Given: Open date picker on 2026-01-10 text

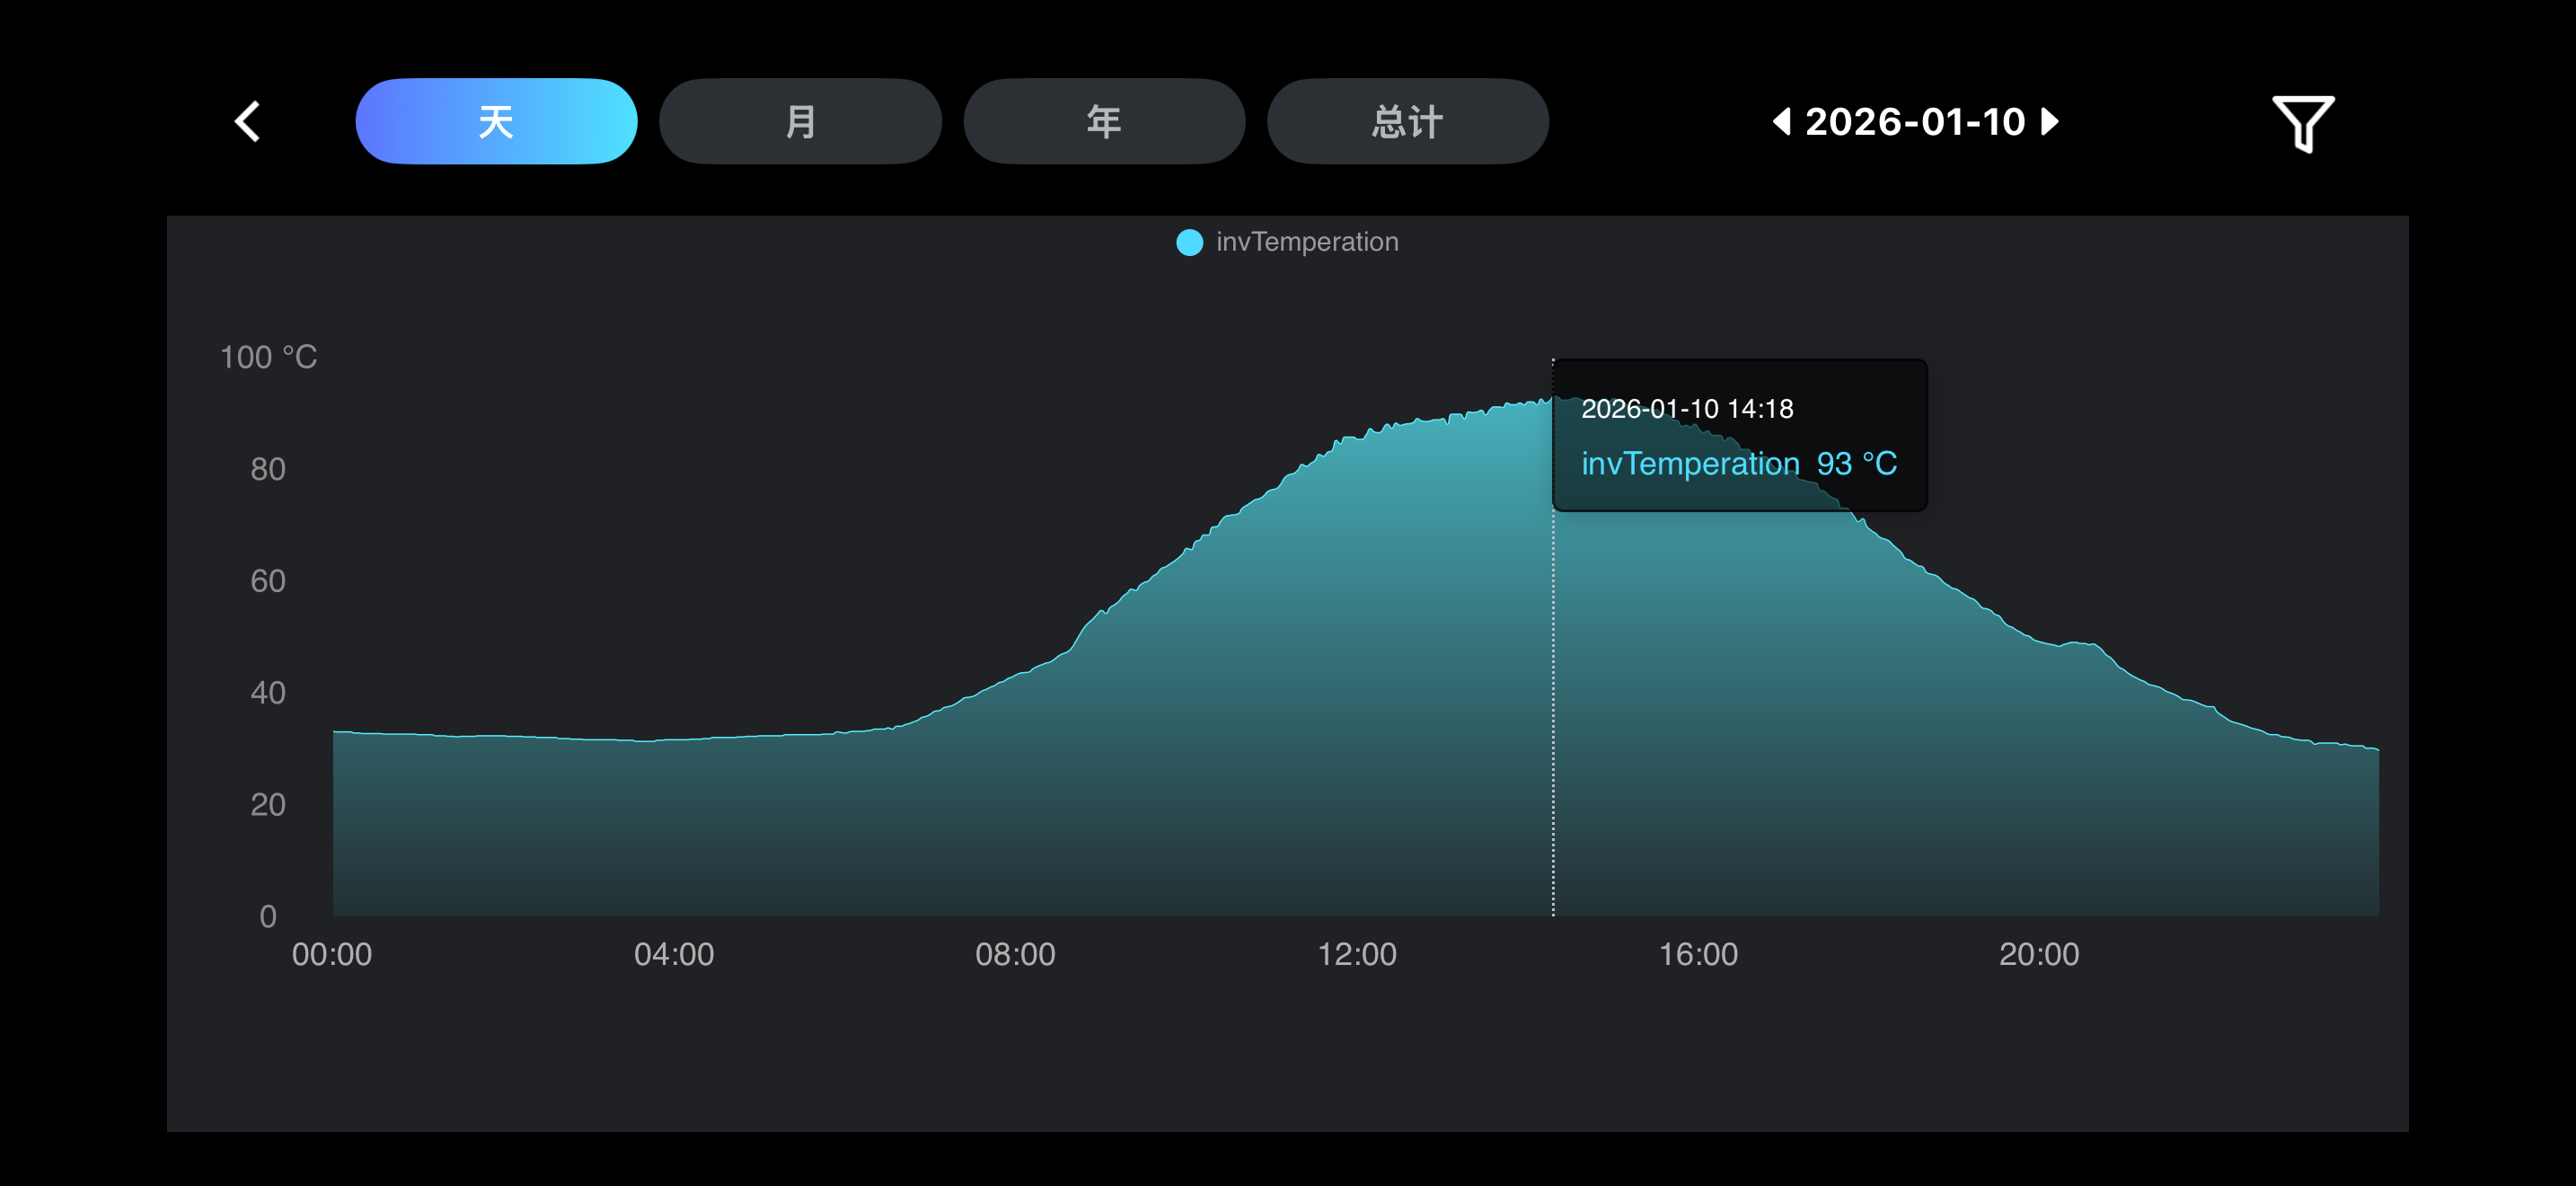Looking at the screenshot, I should click(x=1914, y=122).
